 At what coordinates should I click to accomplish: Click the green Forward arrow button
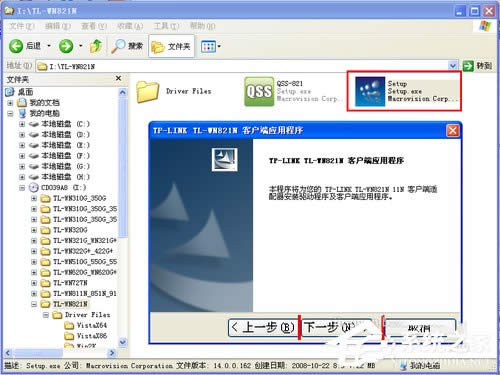coord(66,46)
